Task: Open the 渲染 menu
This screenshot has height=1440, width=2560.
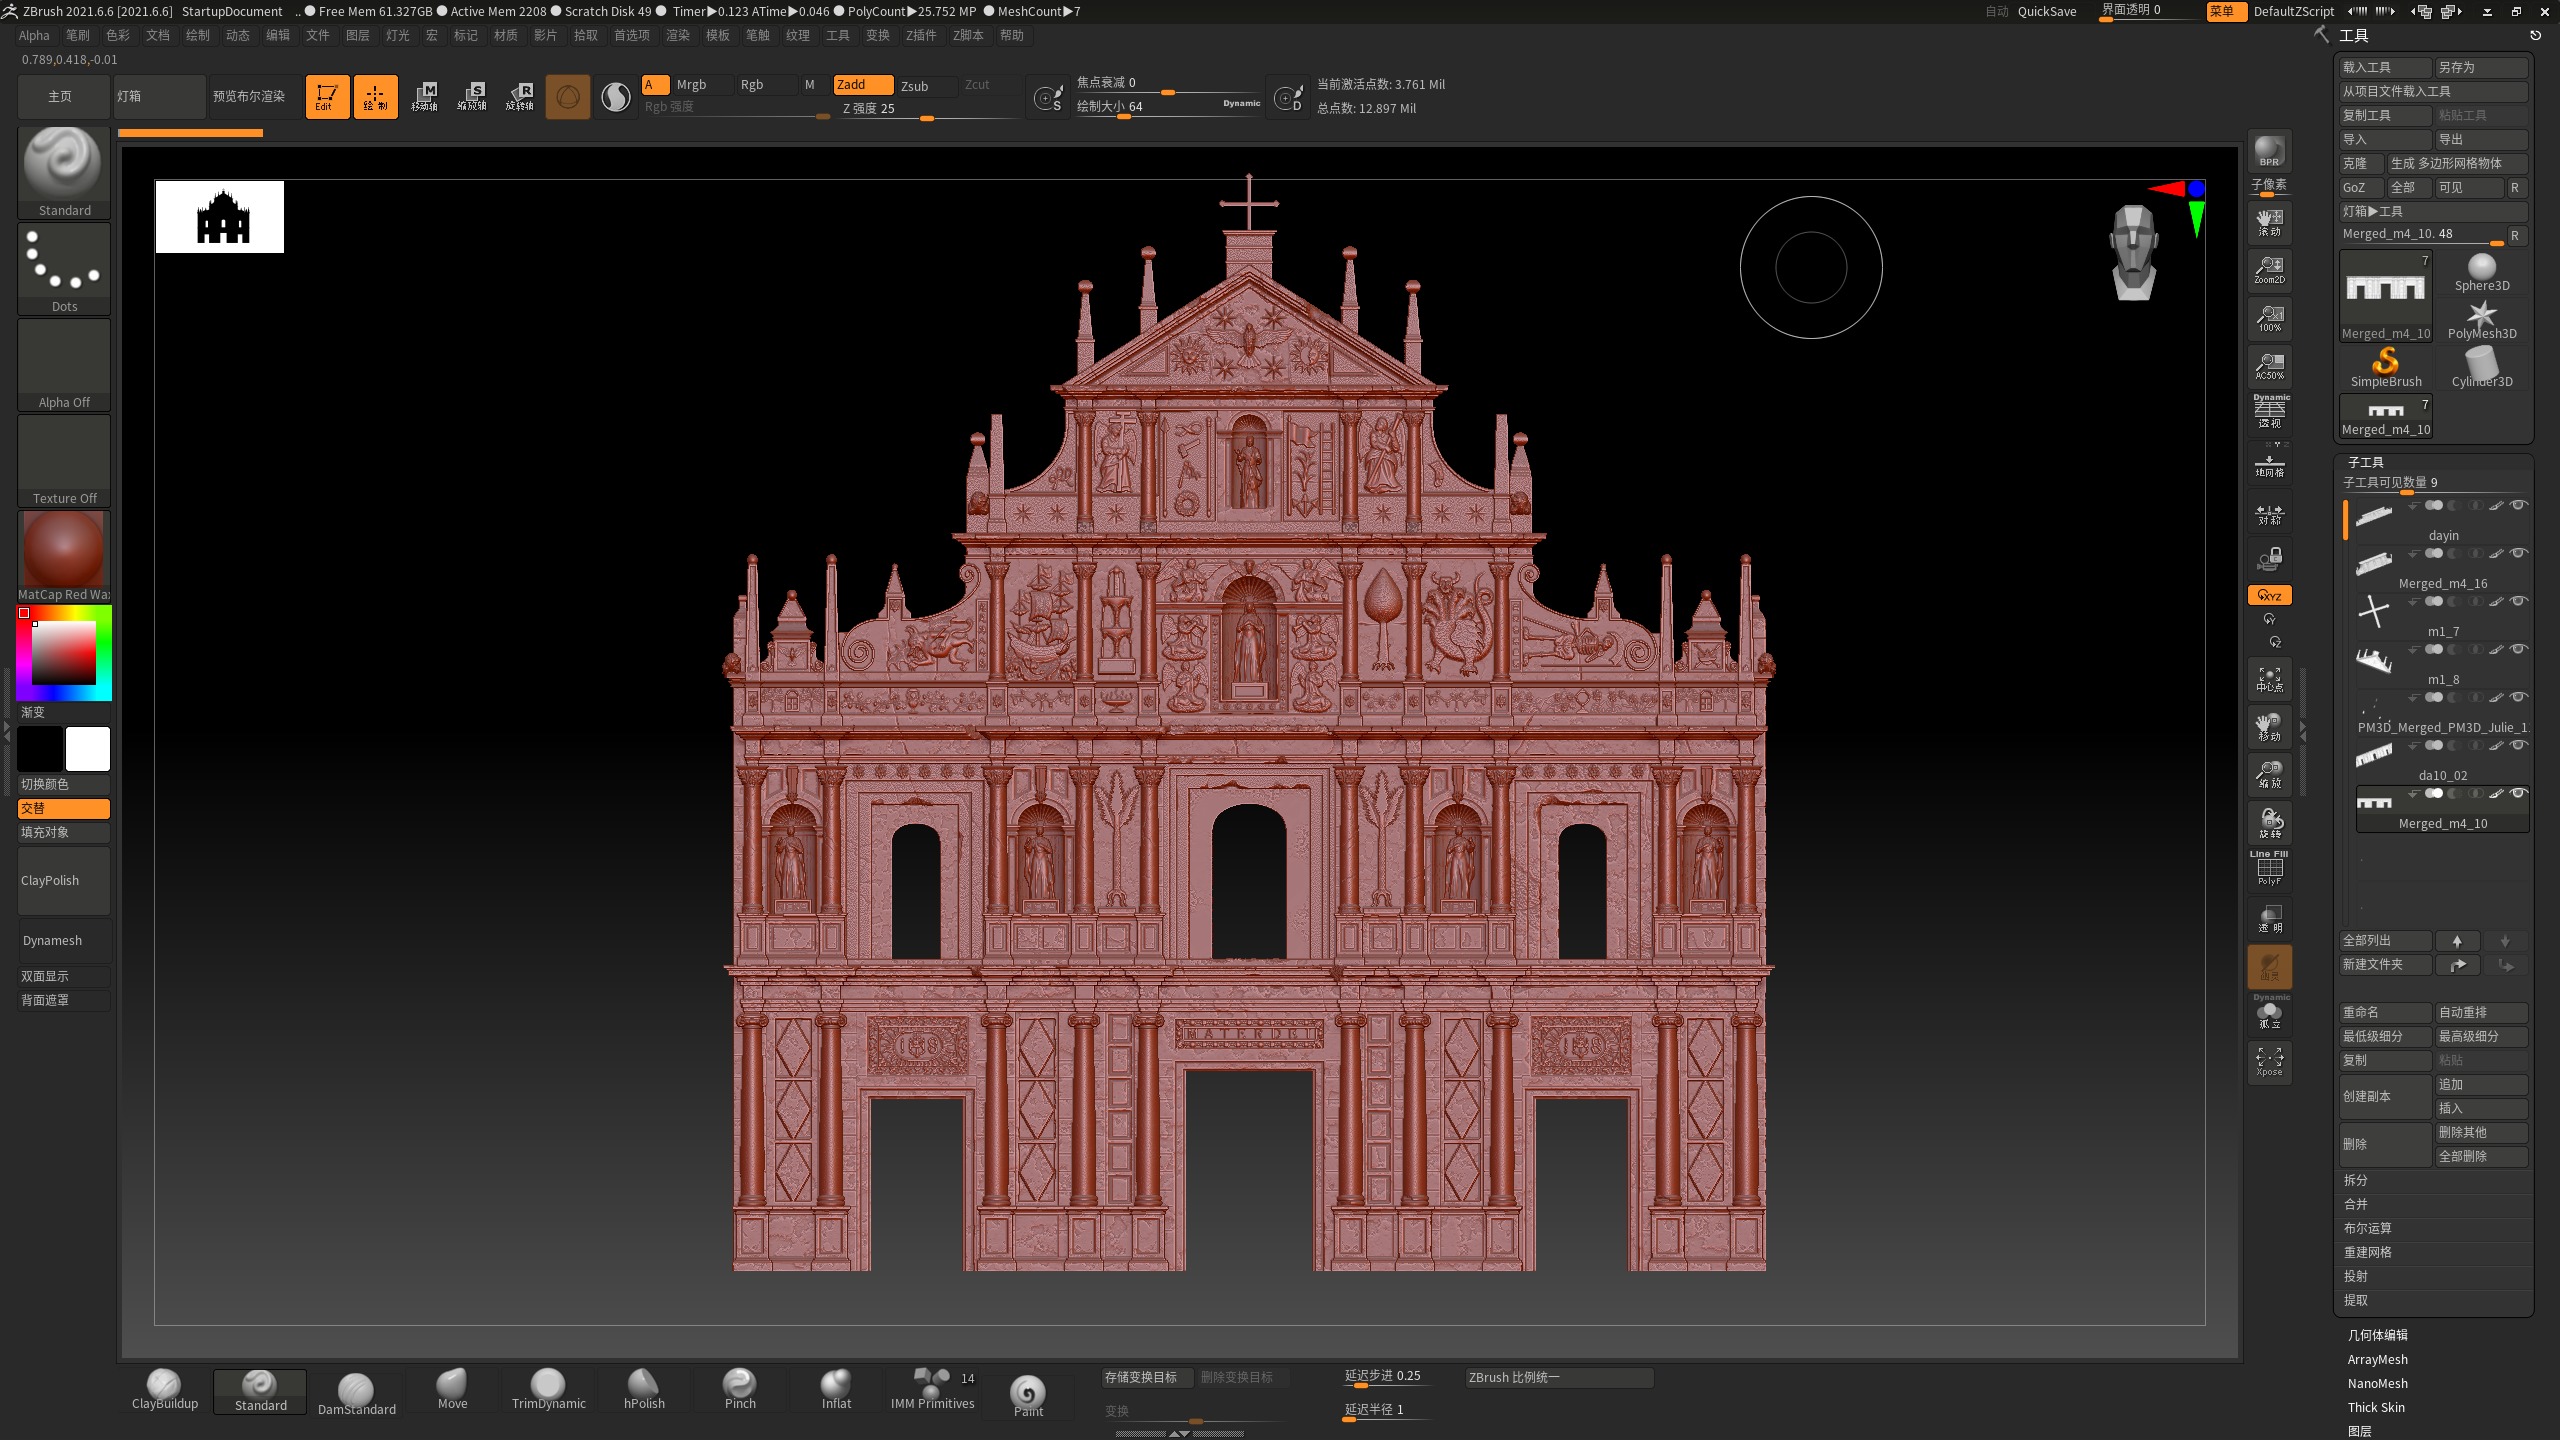Action: coord(678,35)
